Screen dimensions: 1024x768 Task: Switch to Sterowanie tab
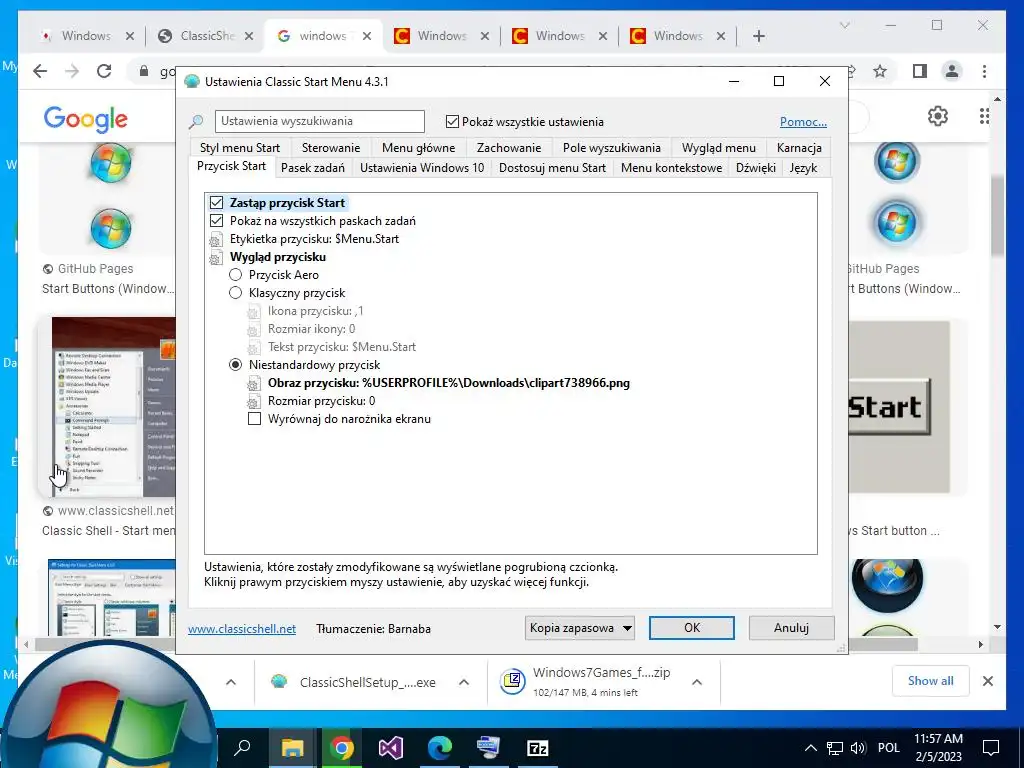click(331, 148)
